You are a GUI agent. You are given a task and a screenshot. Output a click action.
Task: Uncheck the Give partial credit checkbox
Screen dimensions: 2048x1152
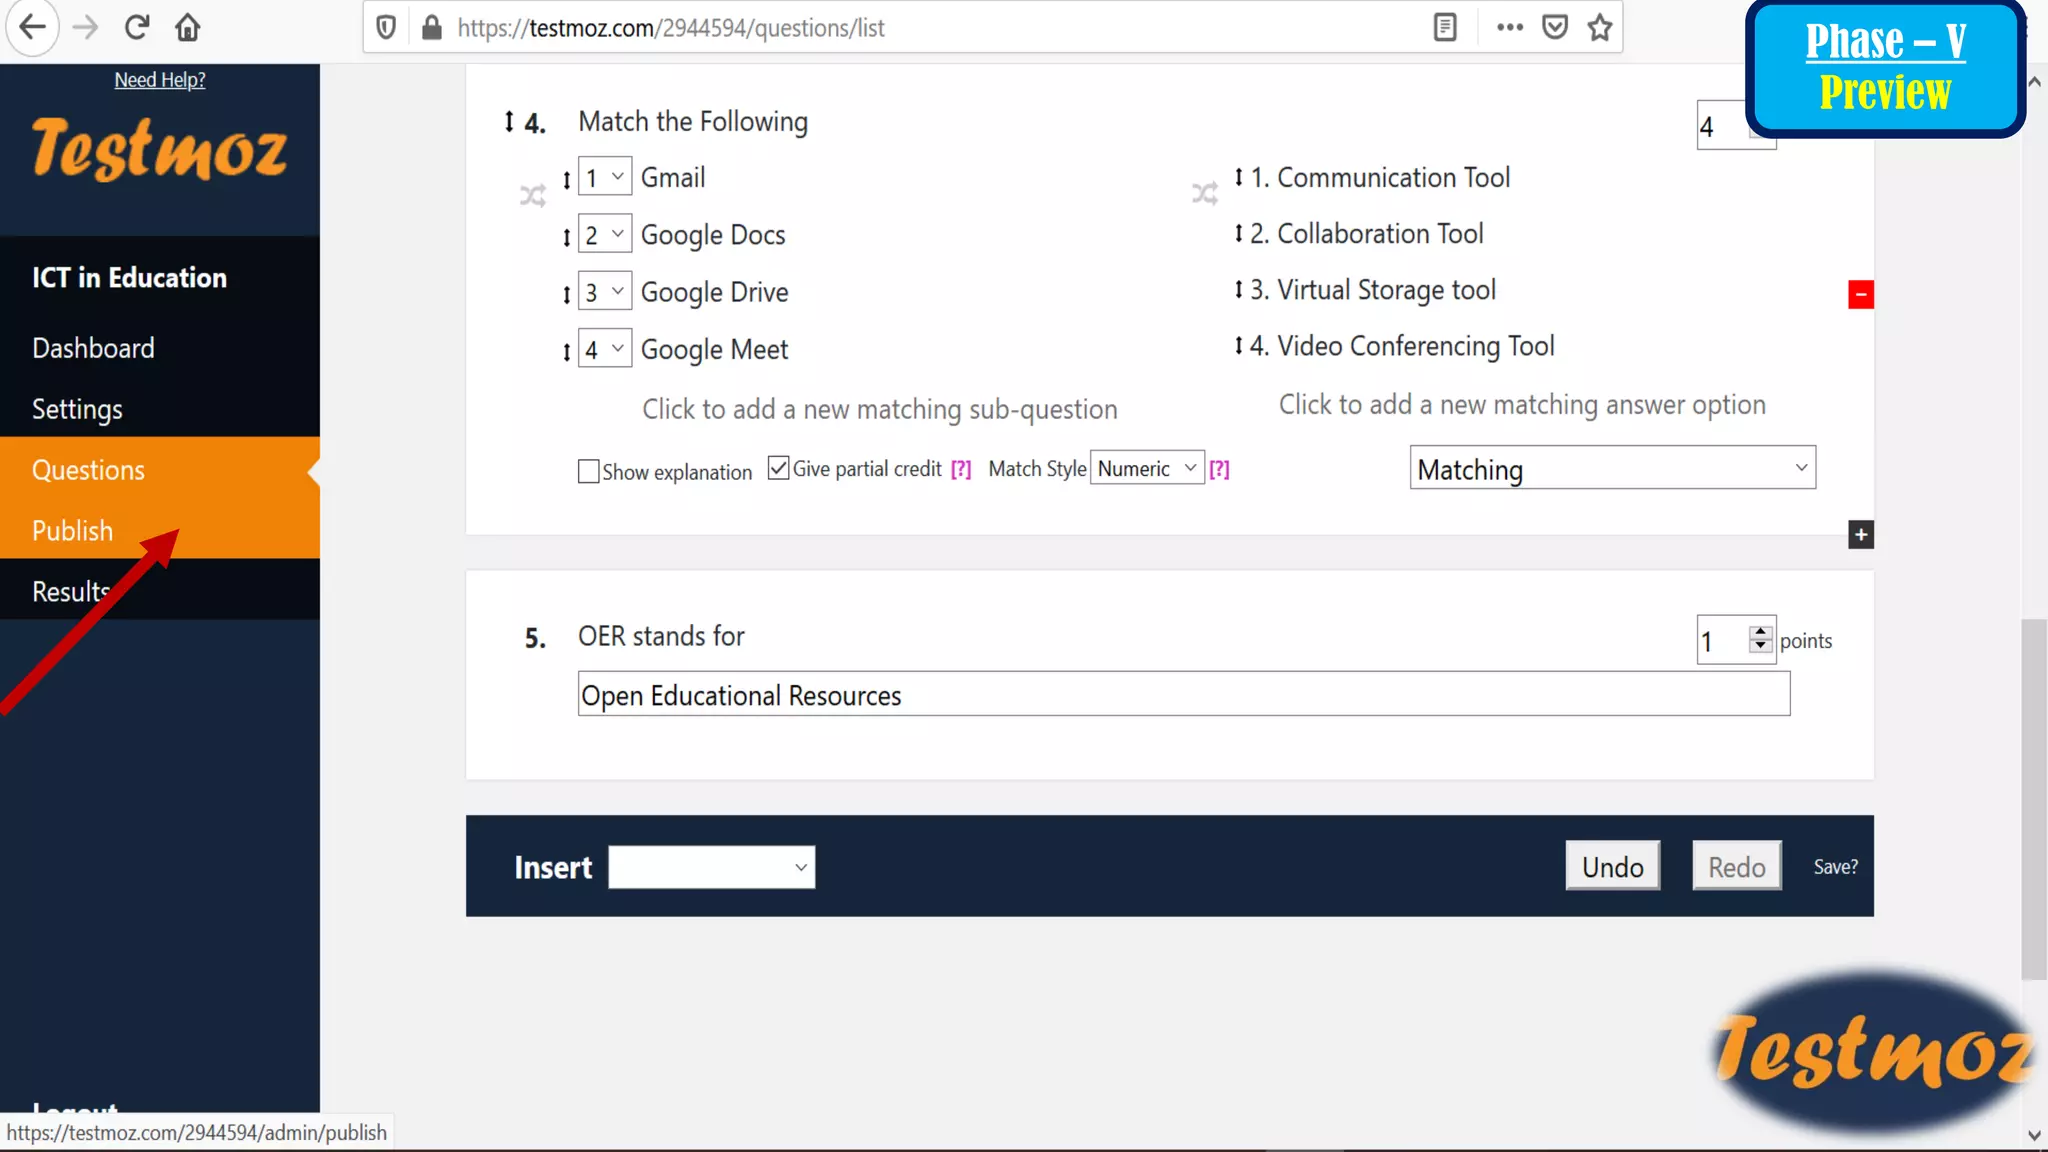pos(778,468)
